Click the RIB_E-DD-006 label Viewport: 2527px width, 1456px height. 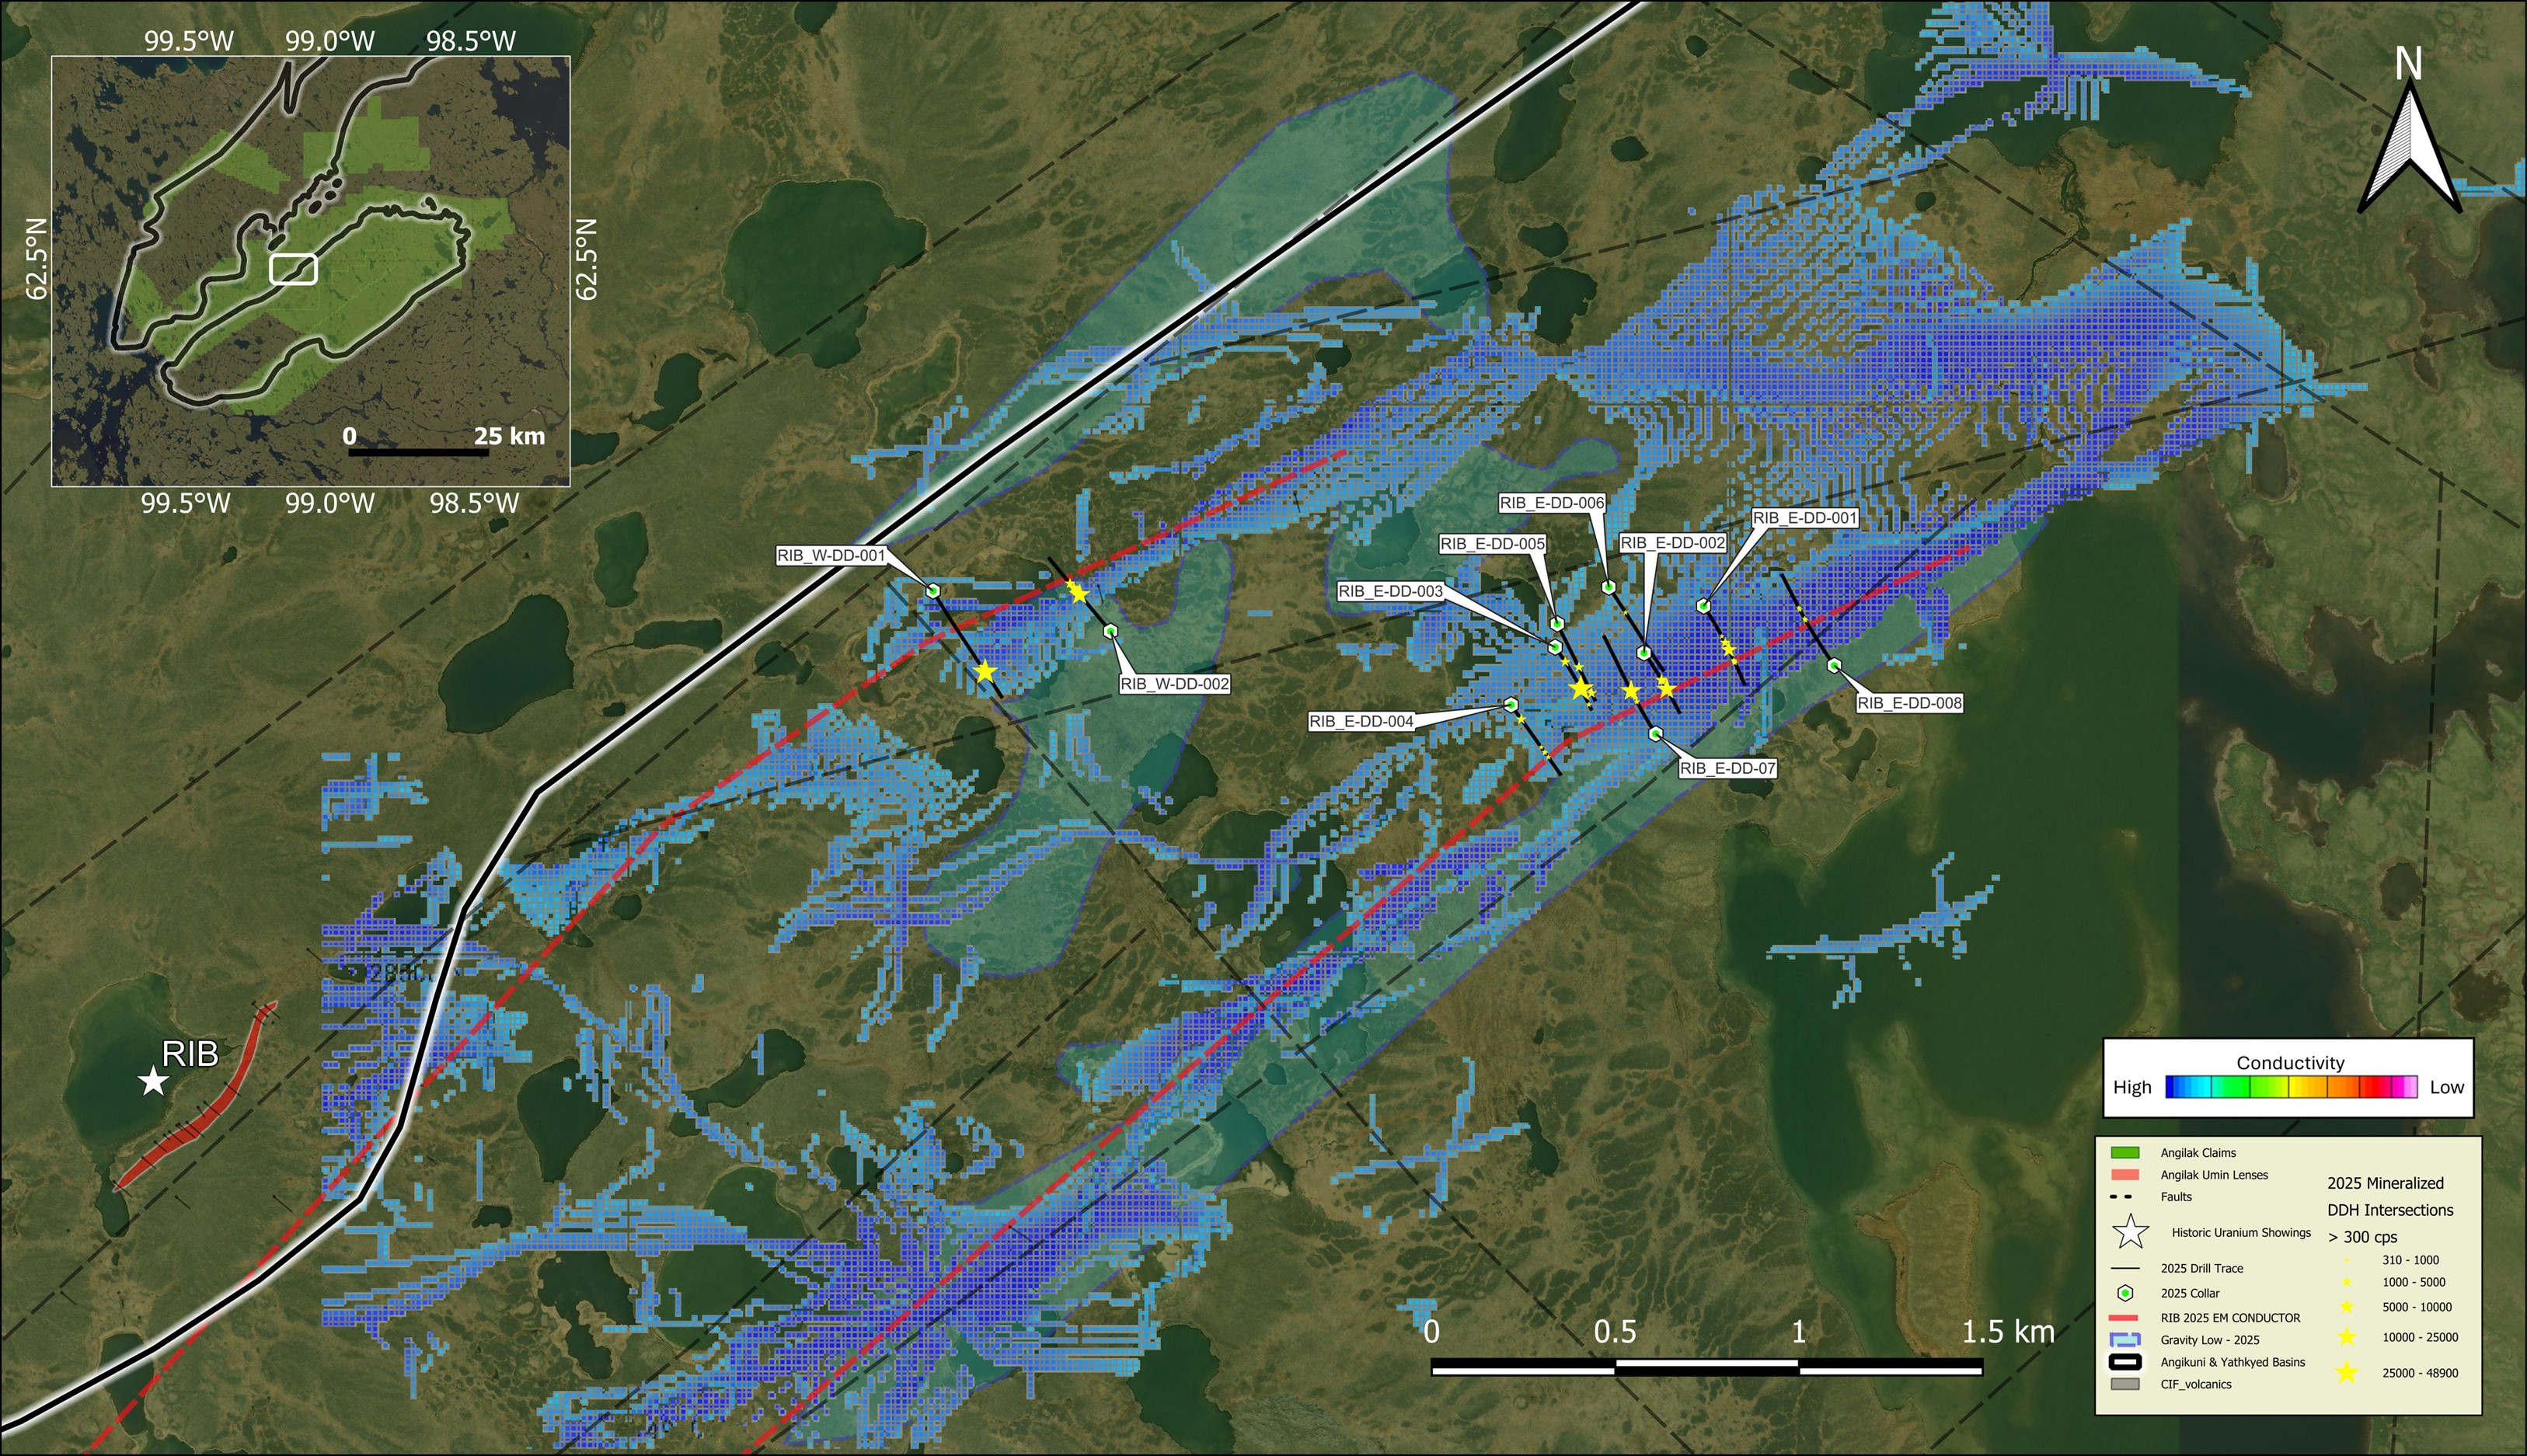(1552, 503)
